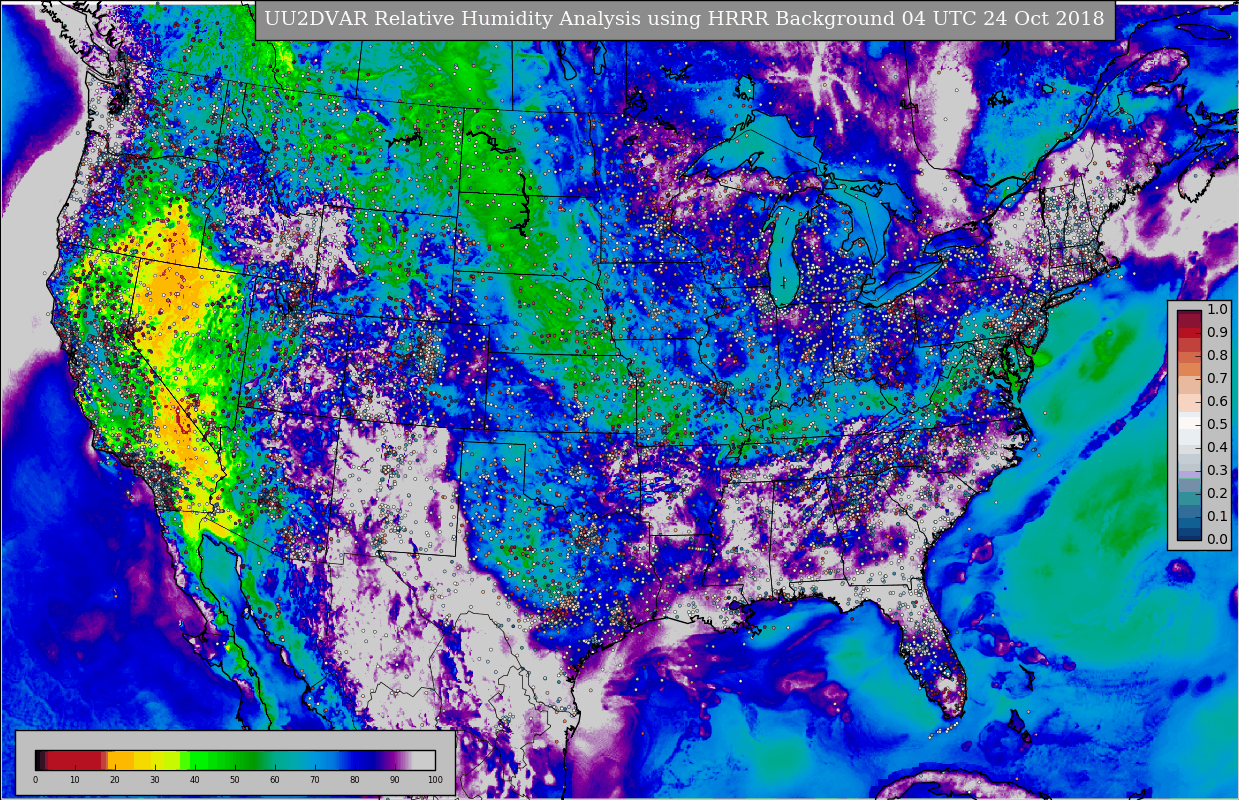
Task: Click the 40 tick on humidity colorbar
Action: click(195, 779)
